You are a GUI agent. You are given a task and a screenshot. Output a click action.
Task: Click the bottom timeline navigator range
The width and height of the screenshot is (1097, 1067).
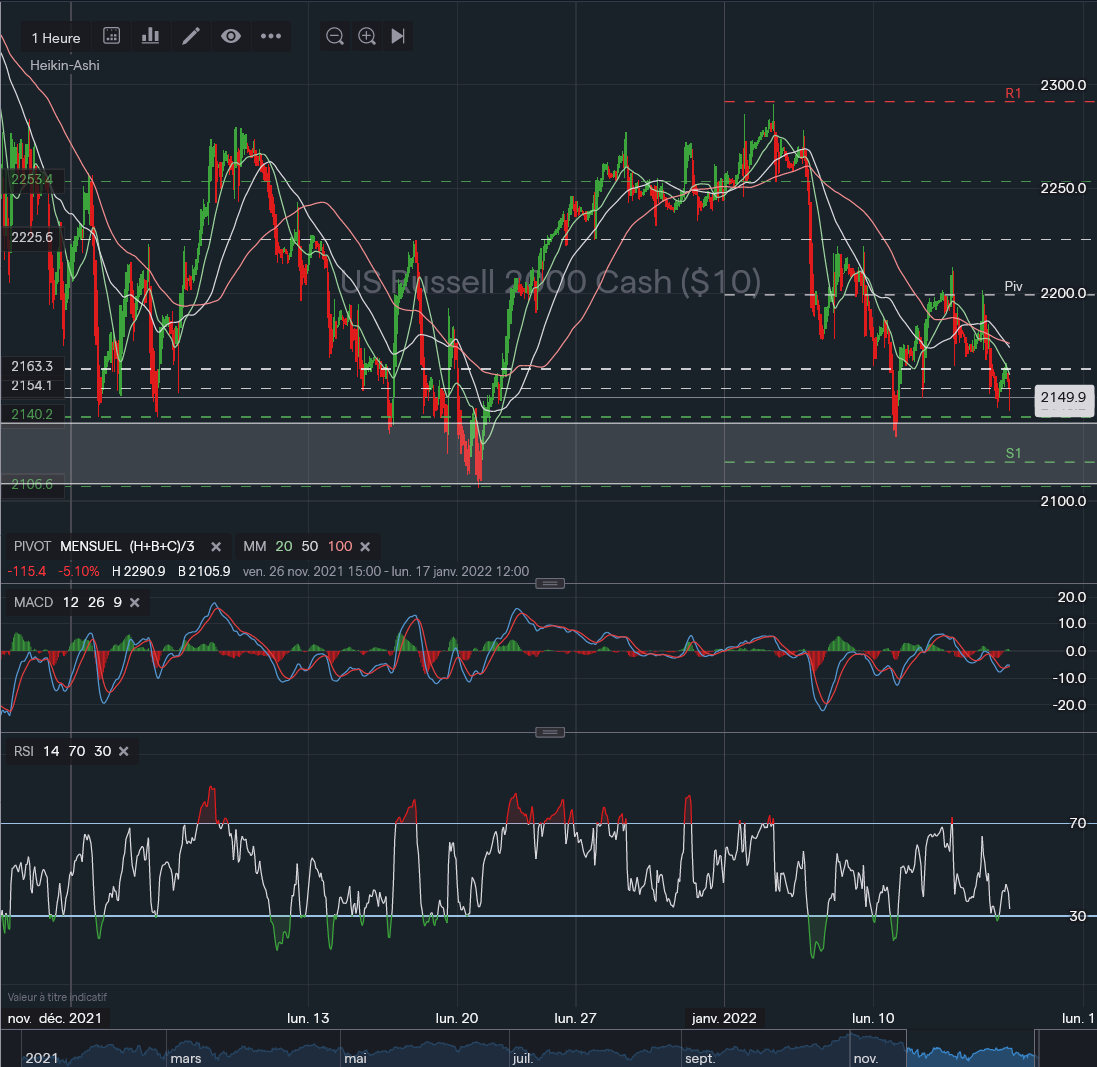coord(970,1055)
